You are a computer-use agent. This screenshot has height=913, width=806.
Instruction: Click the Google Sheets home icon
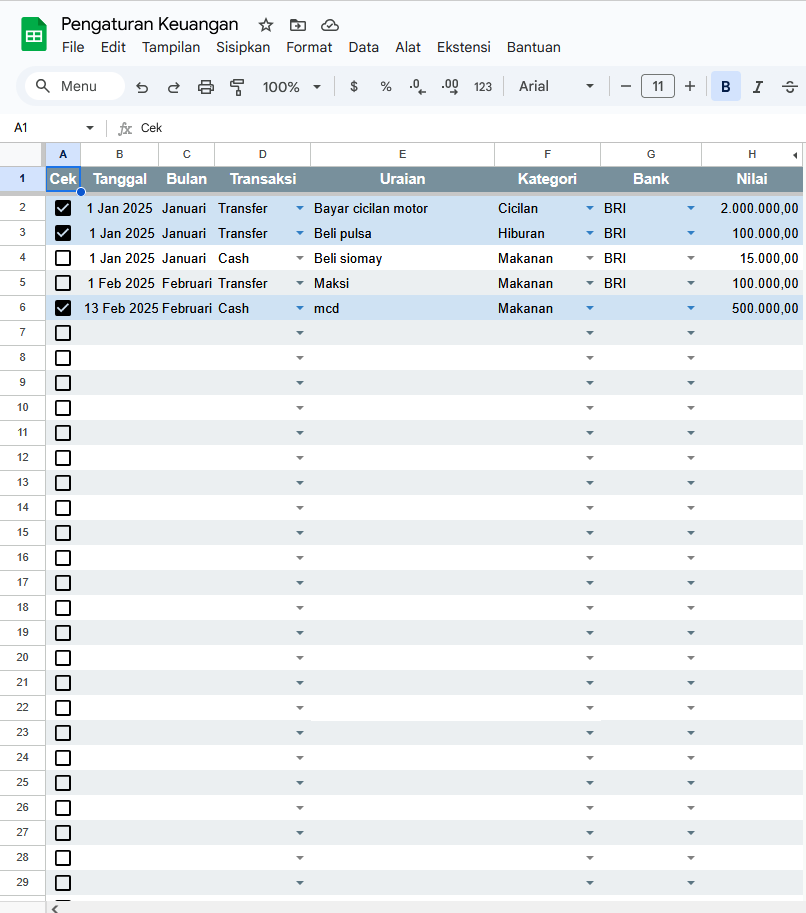tap(34, 34)
